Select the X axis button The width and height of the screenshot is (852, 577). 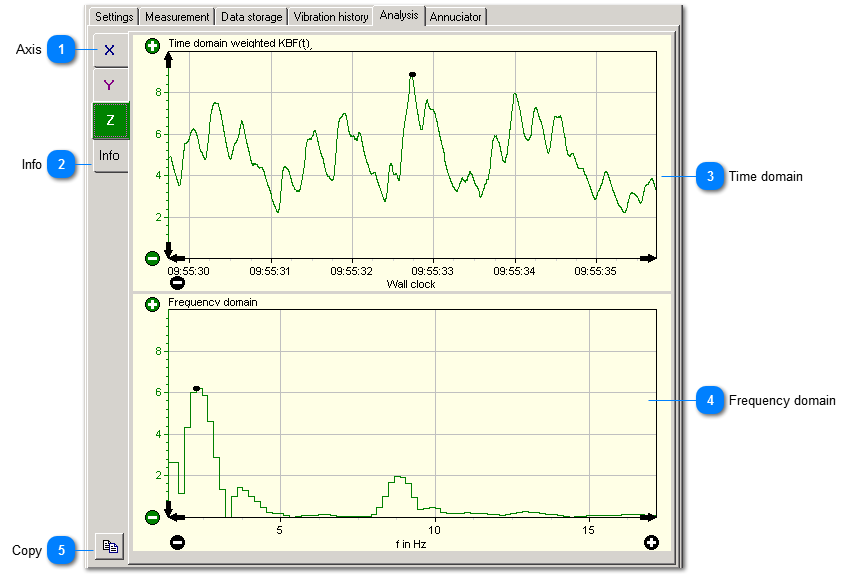(110, 50)
